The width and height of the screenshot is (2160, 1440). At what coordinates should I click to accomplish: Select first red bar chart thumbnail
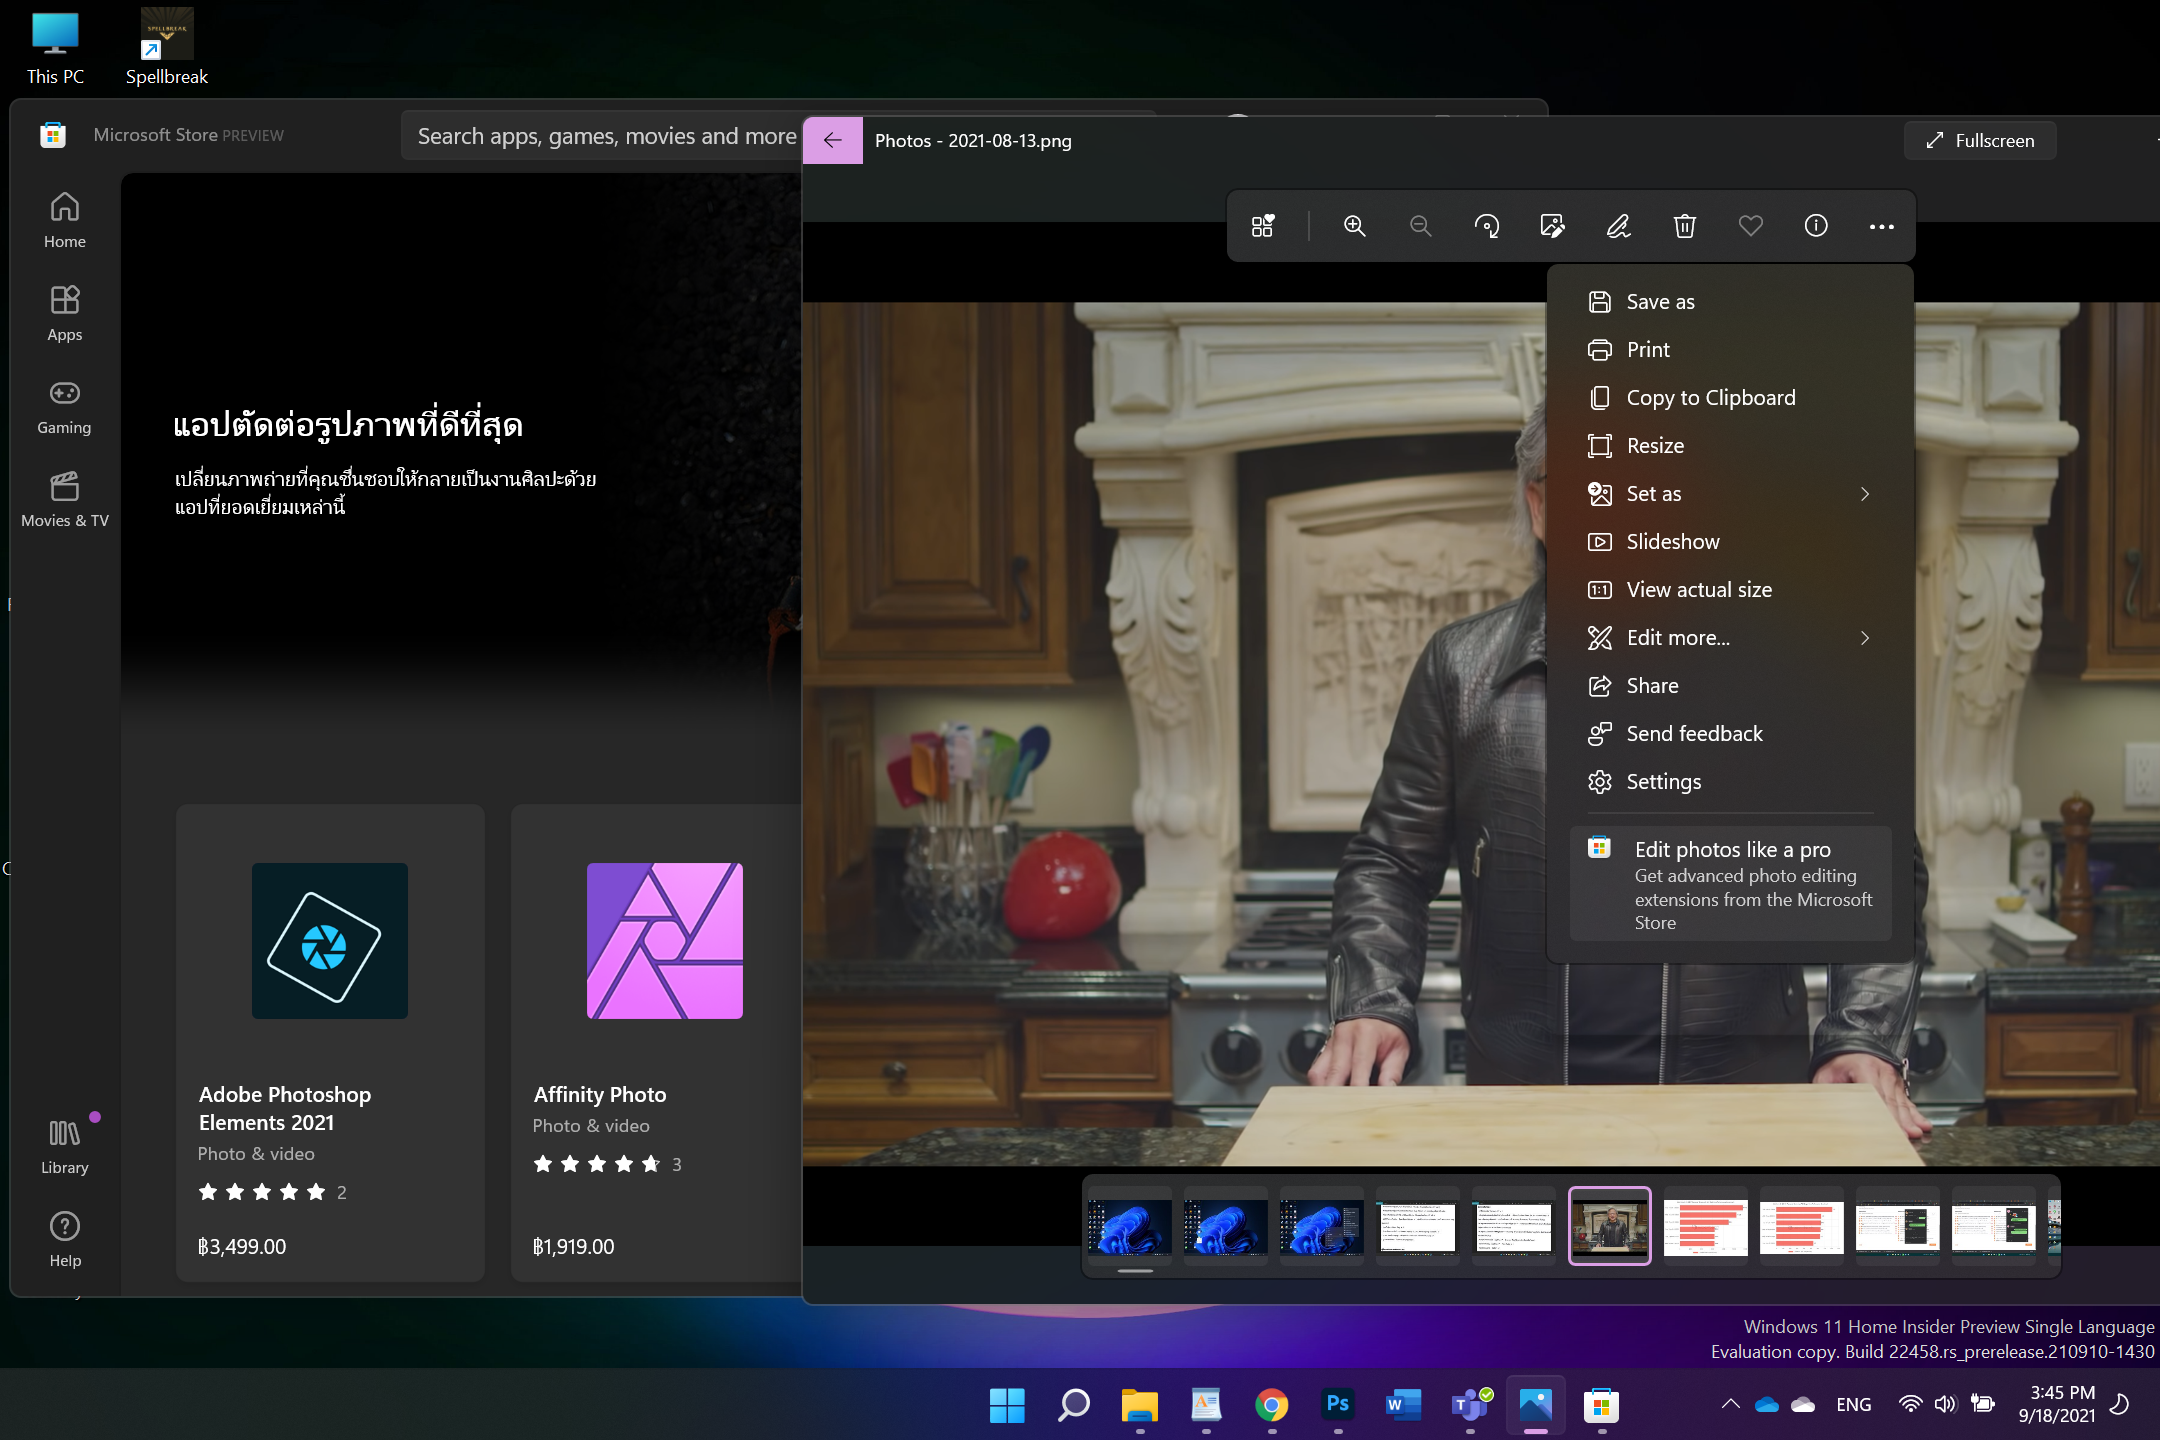[1706, 1226]
